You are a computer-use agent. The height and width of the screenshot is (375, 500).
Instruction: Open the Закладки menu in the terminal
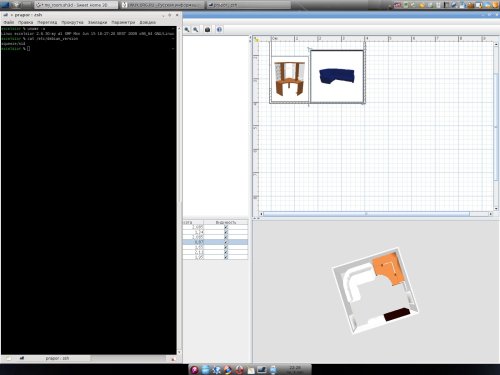click(97, 22)
